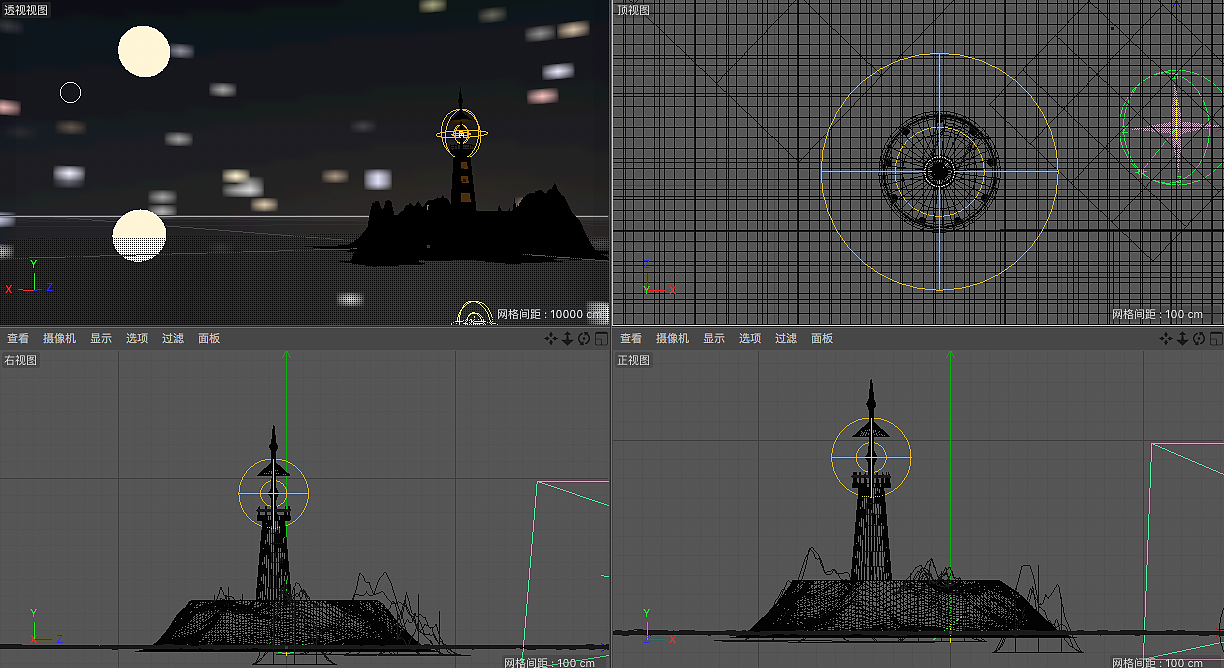The width and height of the screenshot is (1224, 668).
Task: Click the 右视图 viewport label
Action: pos(20,360)
